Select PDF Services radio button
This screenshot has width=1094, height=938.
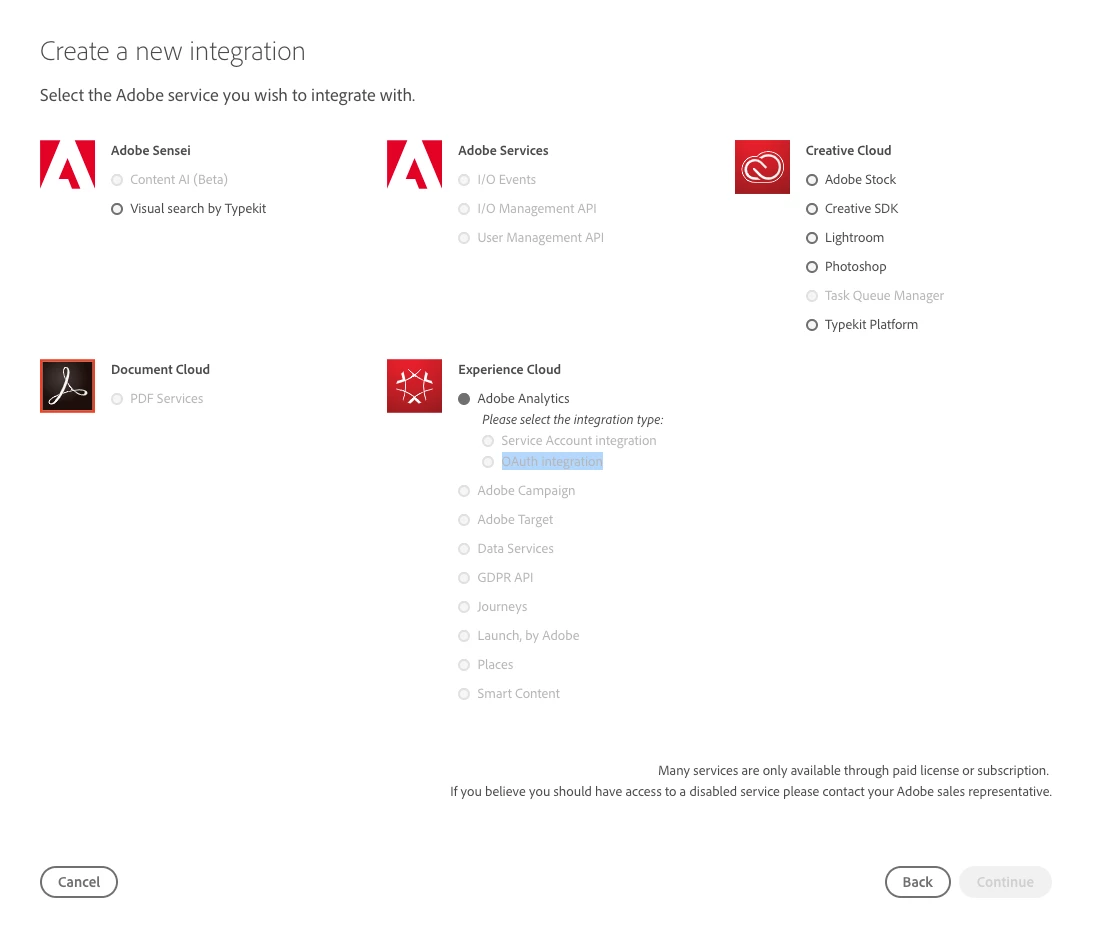click(x=117, y=399)
